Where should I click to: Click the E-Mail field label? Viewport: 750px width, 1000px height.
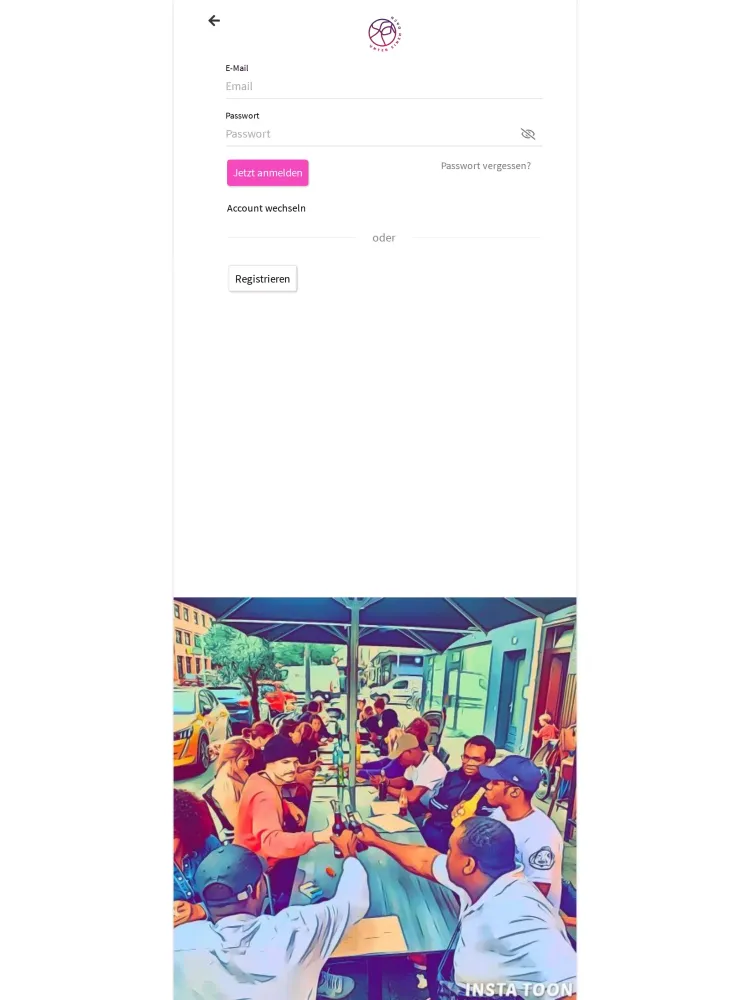[237, 68]
